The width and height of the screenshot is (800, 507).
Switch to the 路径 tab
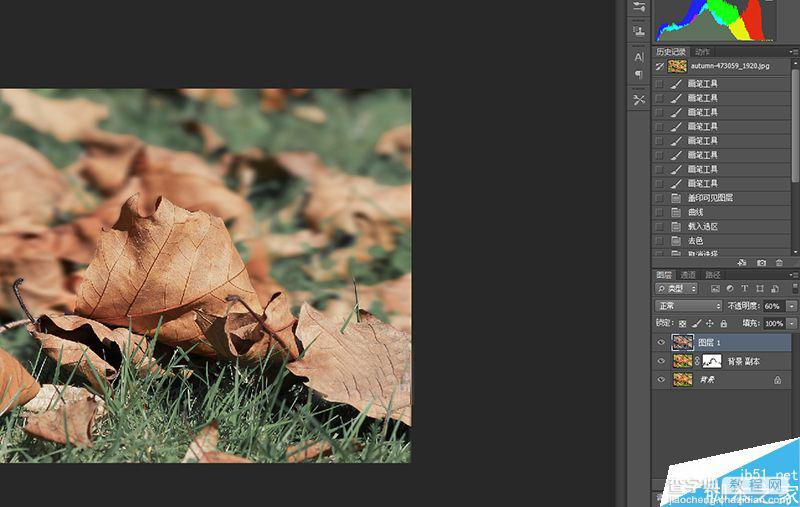[x=713, y=275]
